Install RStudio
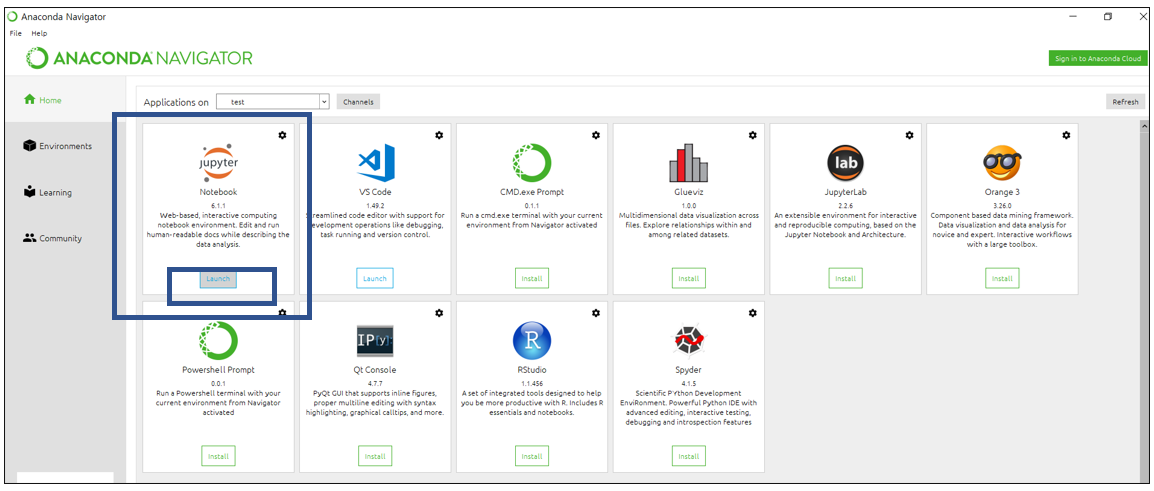 (532, 456)
